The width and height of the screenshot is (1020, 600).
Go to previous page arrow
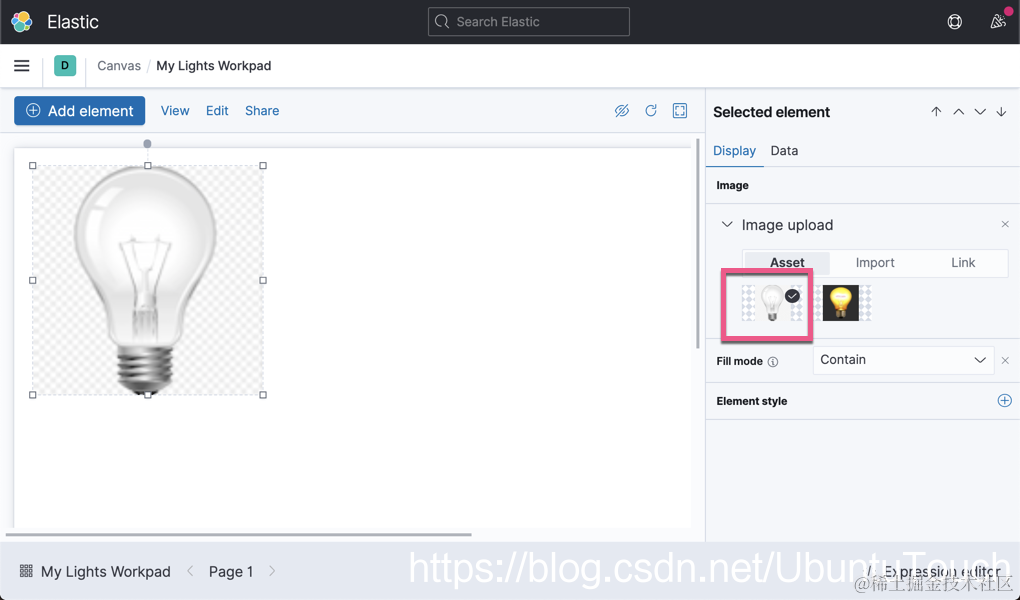(x=190, y=571)
